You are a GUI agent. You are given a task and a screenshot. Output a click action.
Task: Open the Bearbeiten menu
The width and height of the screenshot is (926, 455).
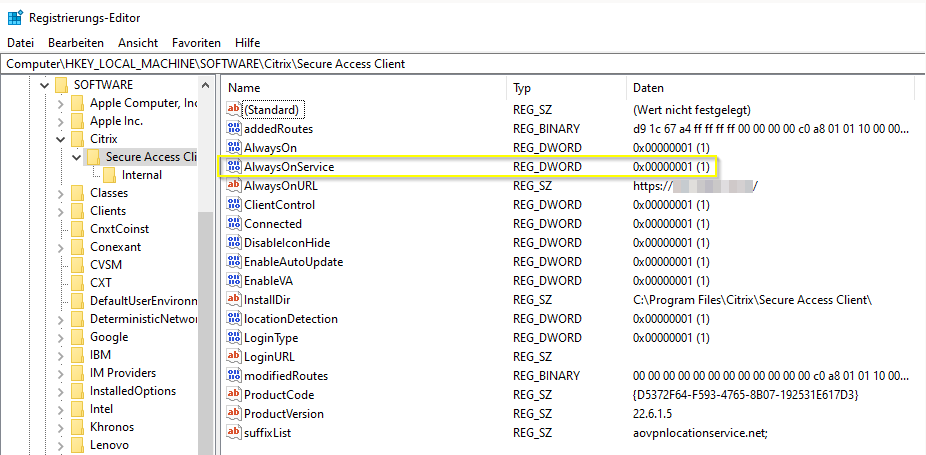click(76, 43)
